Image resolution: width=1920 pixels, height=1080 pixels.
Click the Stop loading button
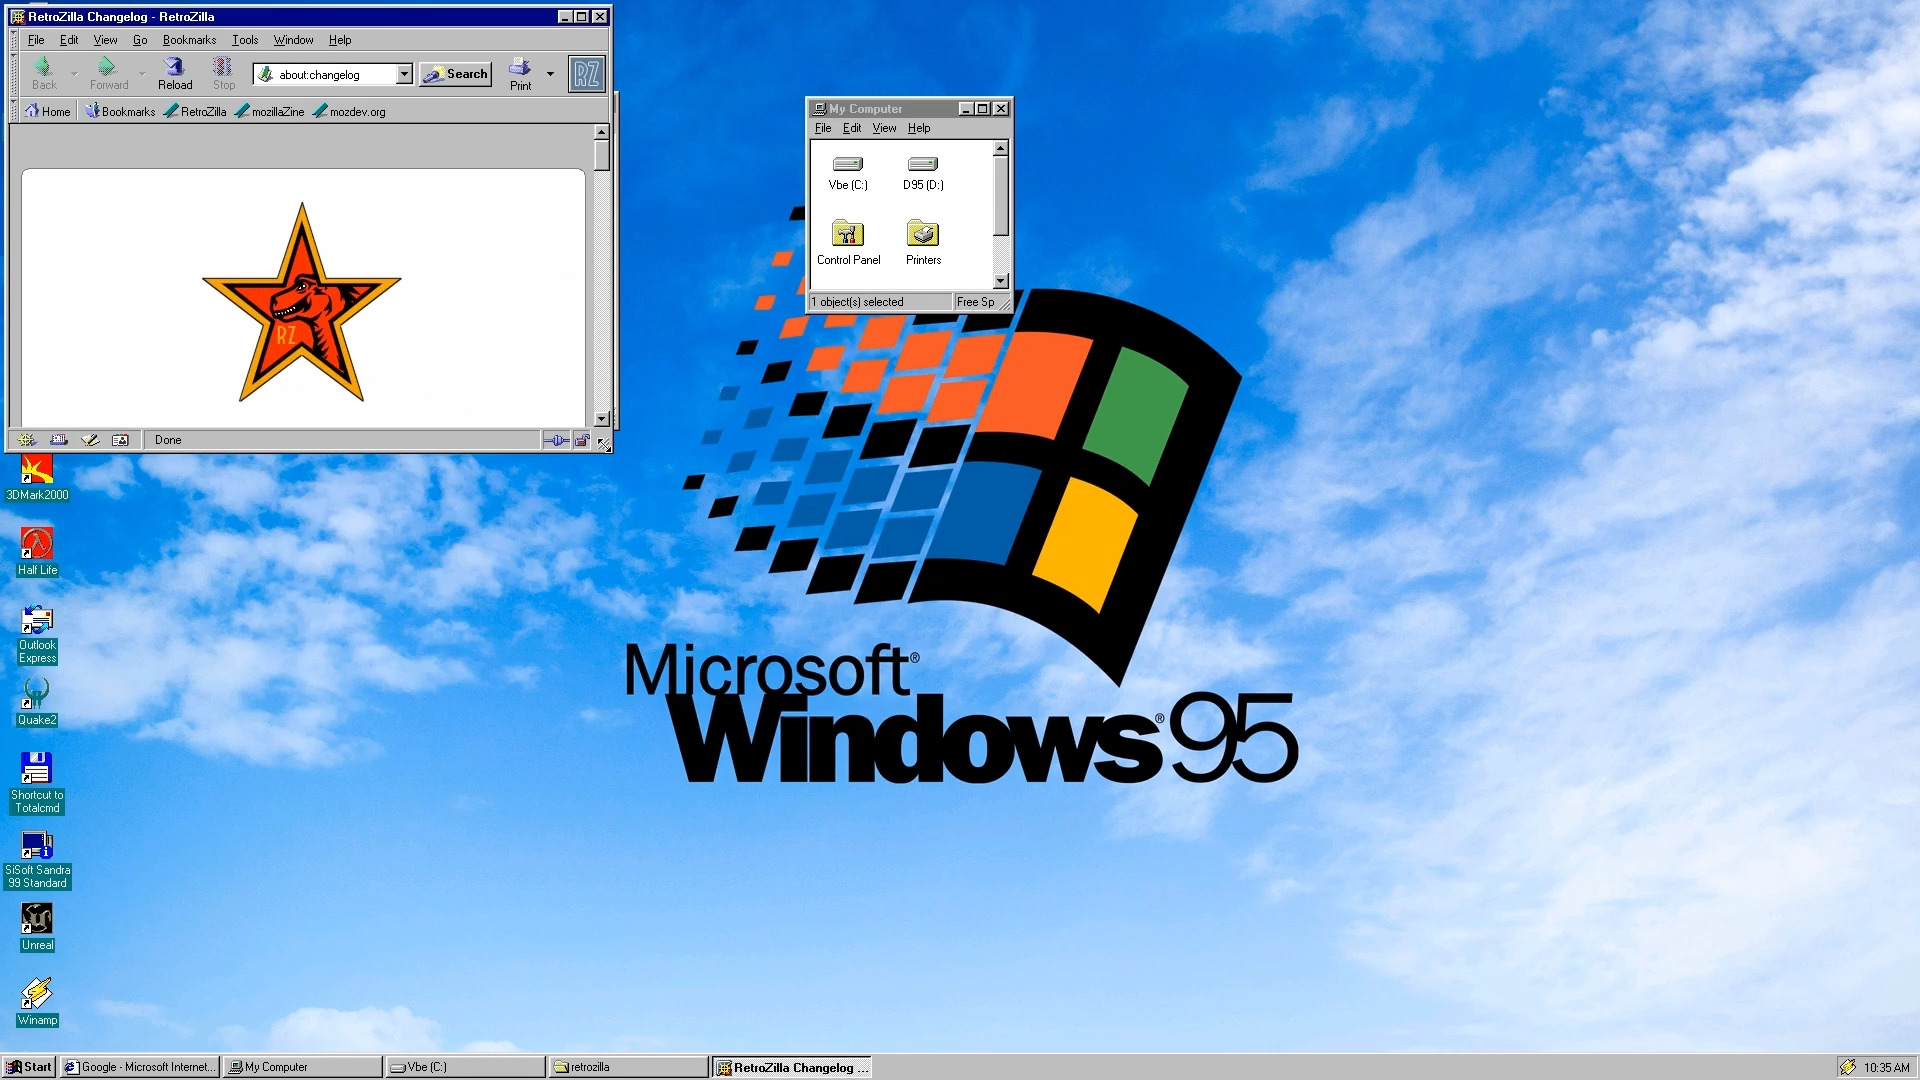pyautogui.click(x=223, y=73)
